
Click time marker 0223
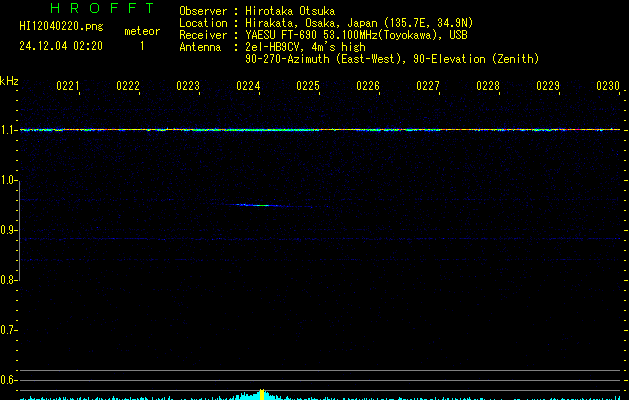click(x=187, y=86)
